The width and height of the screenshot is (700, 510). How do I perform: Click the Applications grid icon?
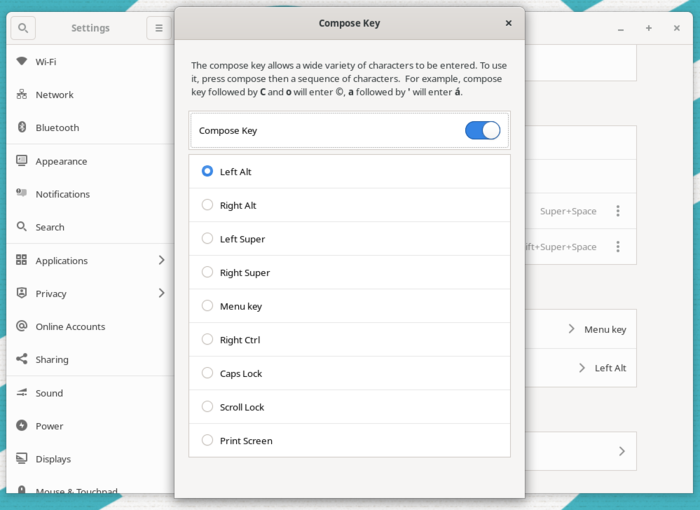coord(21,260)
